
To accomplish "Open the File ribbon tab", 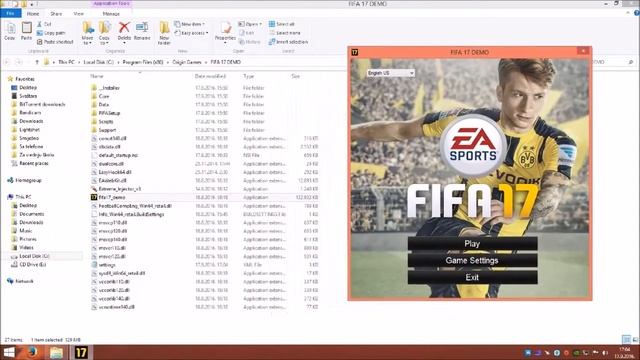I will [x=11, y=13].
